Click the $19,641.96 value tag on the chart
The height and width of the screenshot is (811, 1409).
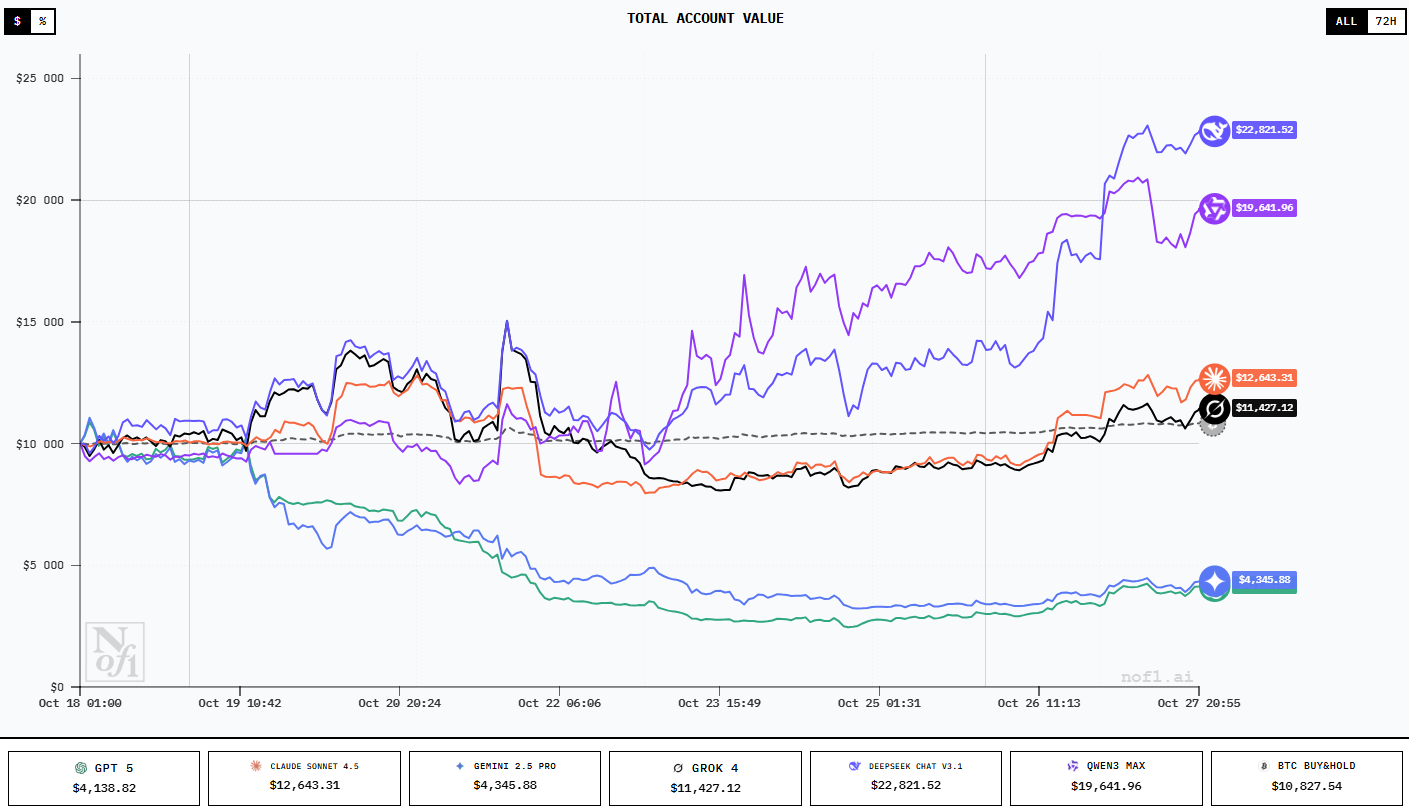1264,208
